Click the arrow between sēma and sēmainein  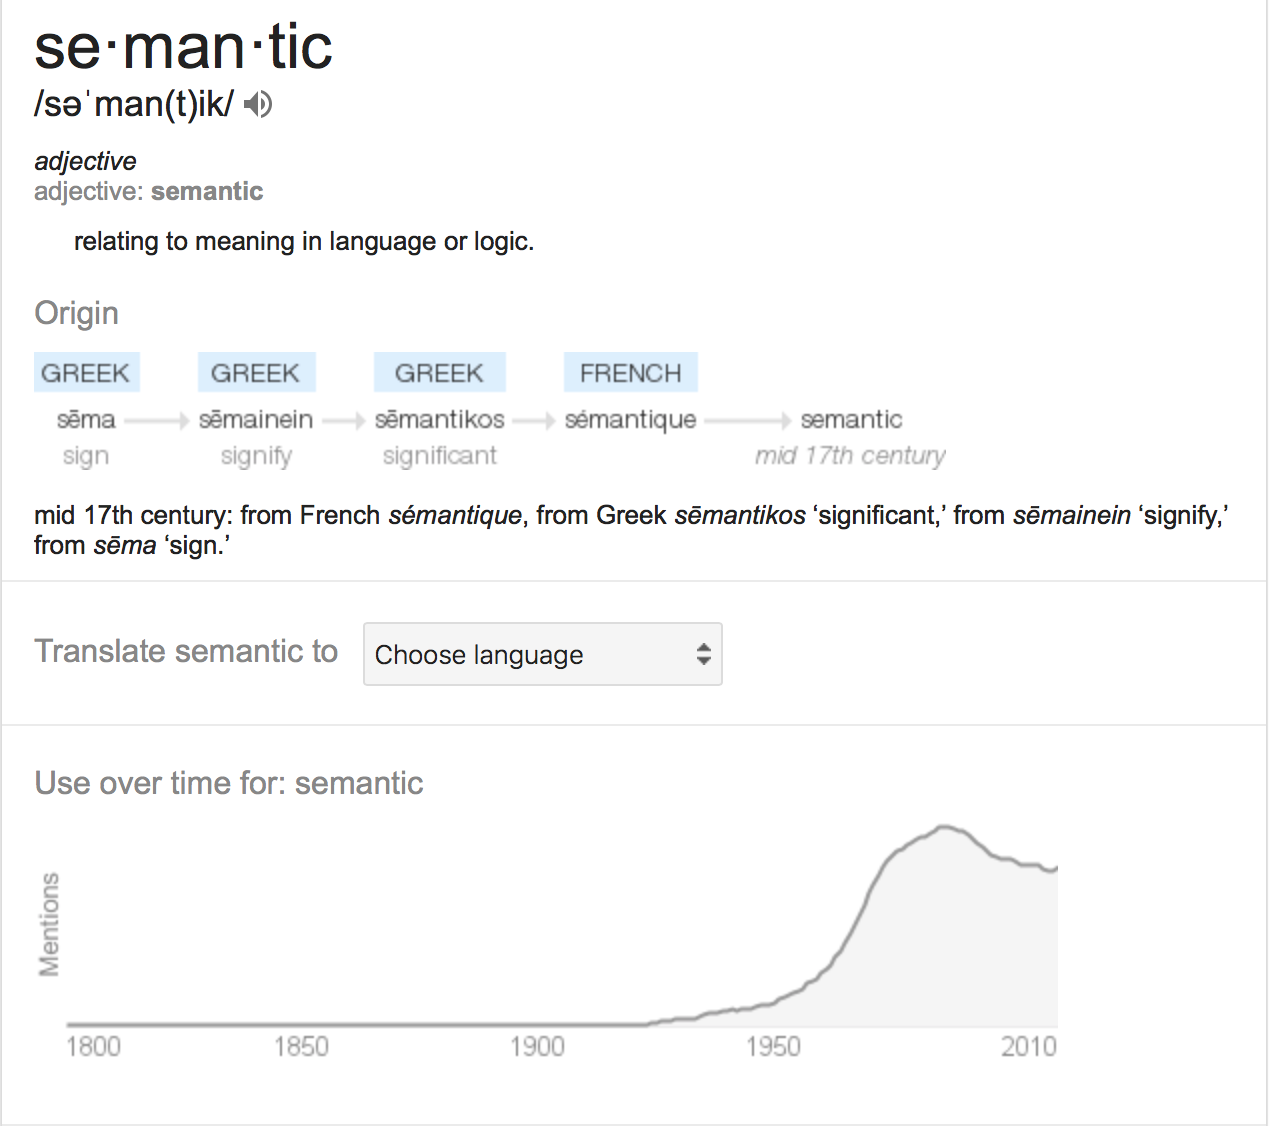(156, 421)
